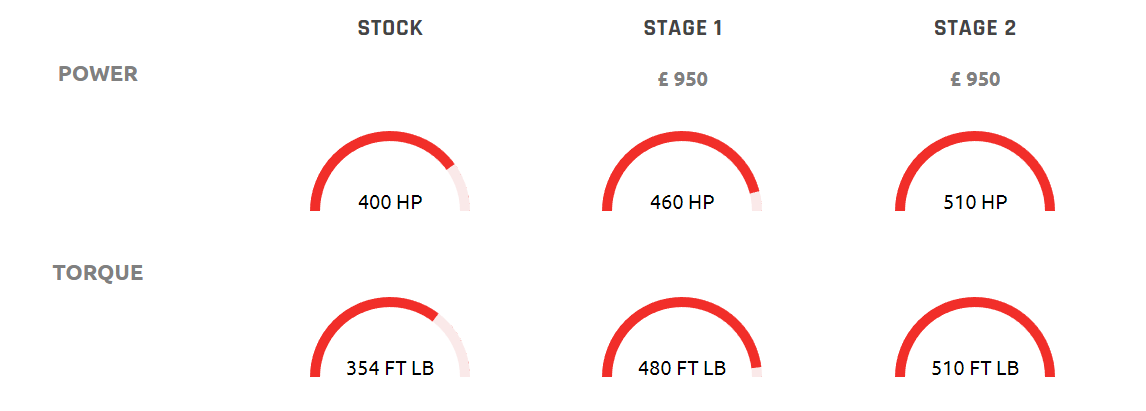The width and height of the screenshot is (1146, 411).
Task: Click the POWER row label
Action: 98,74
